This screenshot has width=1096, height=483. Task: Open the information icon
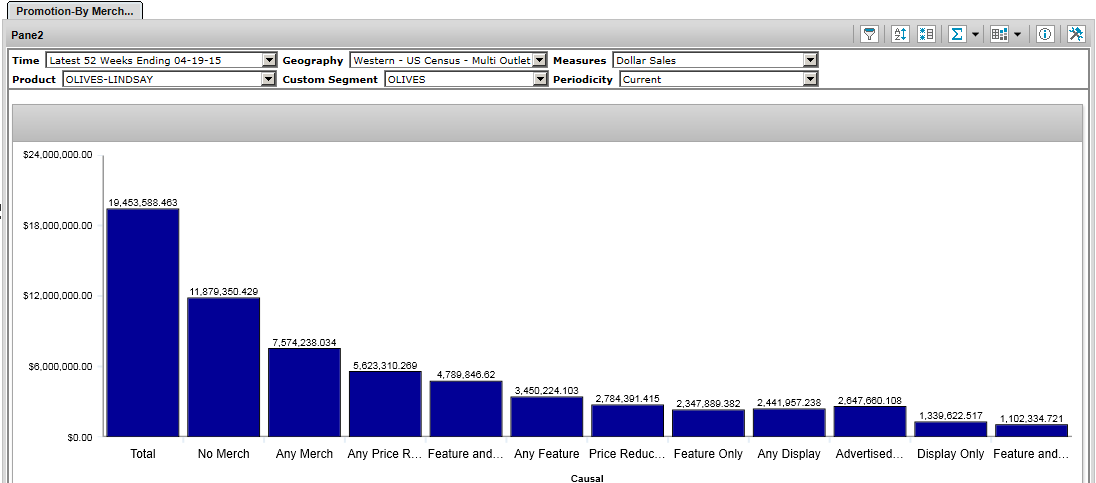[1045, 34]
